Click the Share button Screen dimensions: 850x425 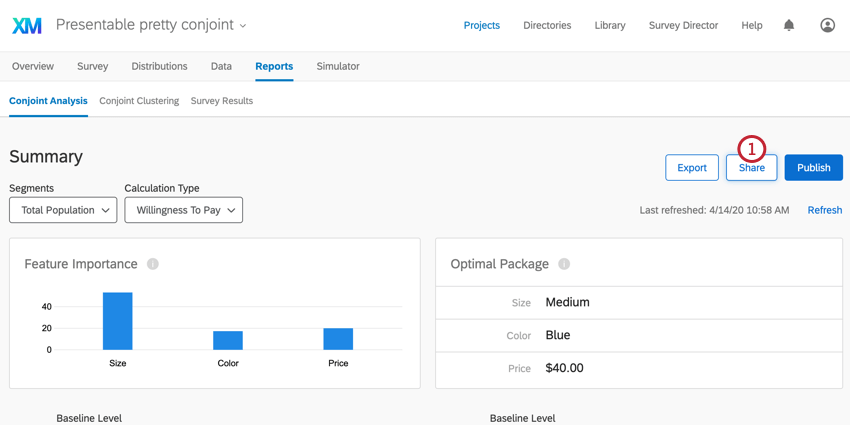pyautogui.click(x=751, y=168)
